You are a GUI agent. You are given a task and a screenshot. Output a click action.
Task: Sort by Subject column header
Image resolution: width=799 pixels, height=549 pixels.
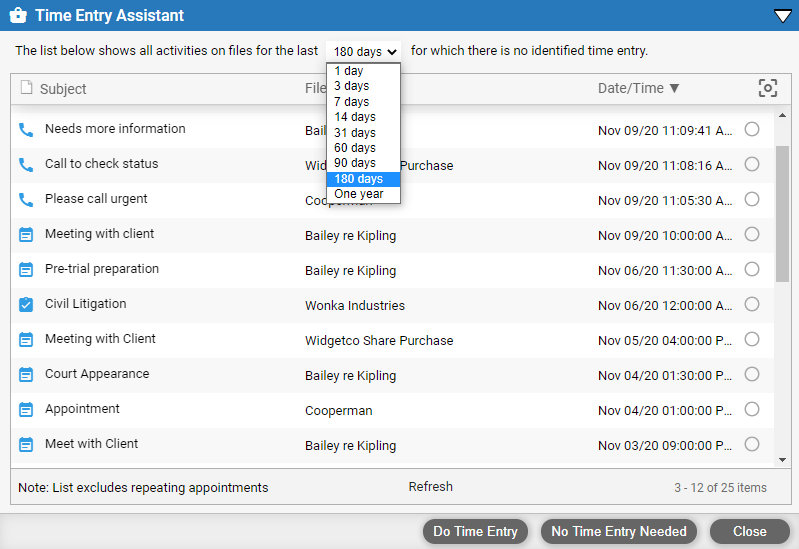[x=63, y=89]
